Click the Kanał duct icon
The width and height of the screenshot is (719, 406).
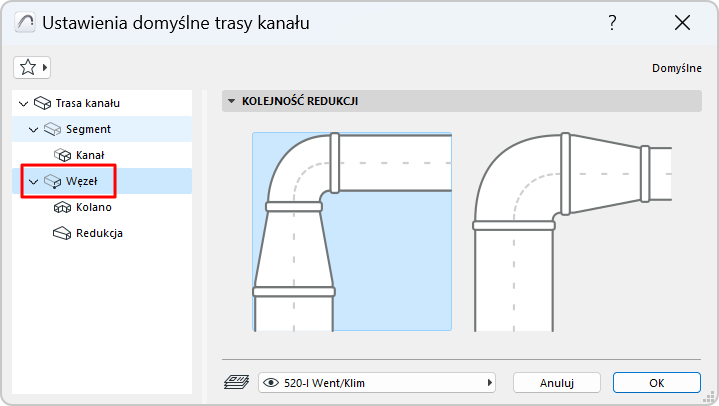tap(63, 155)
